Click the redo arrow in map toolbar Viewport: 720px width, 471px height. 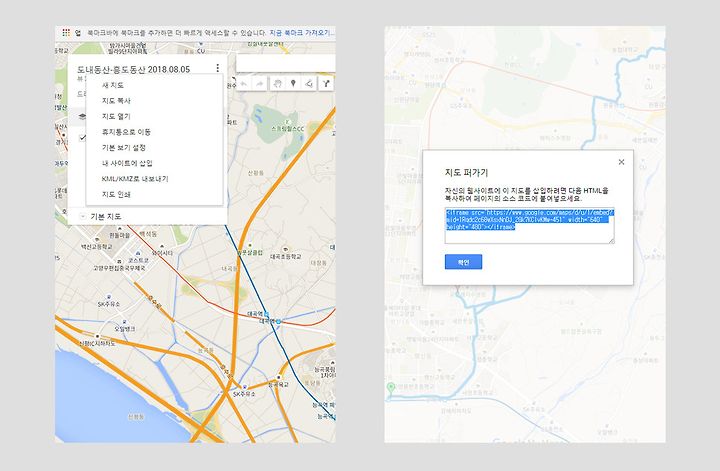259,84
